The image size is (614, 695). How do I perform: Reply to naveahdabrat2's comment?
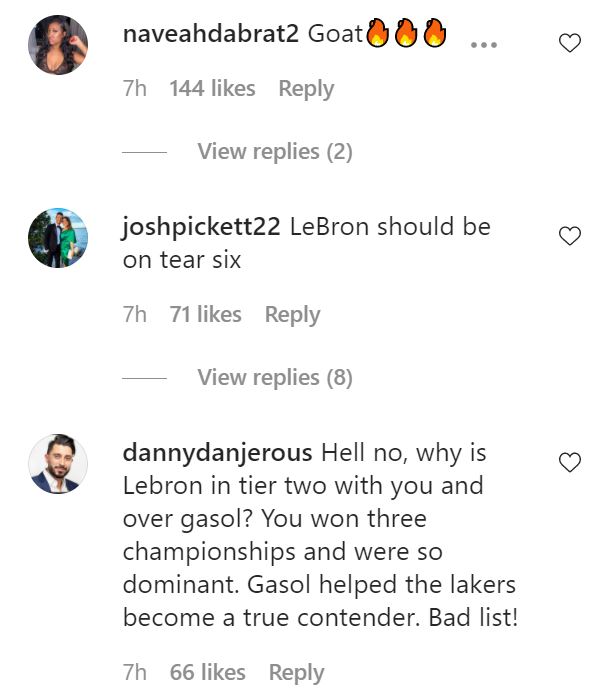pyautogui.click(x=306, y=89)
